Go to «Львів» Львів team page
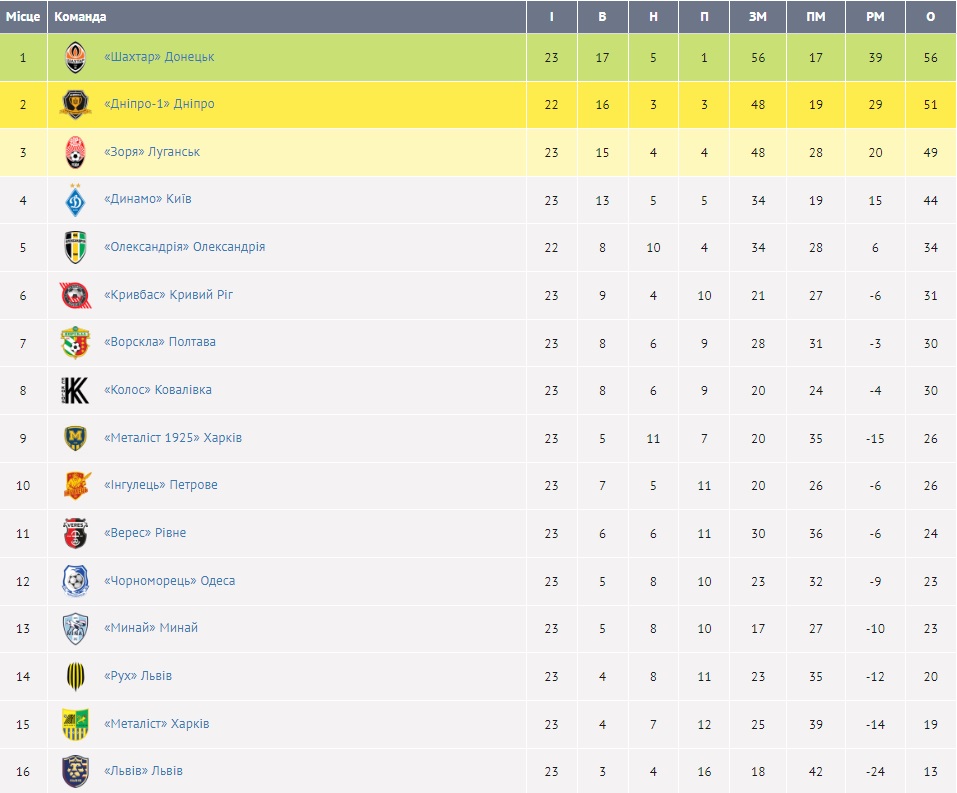Viewport: 957px width, 793px height. tap(143, 771)
